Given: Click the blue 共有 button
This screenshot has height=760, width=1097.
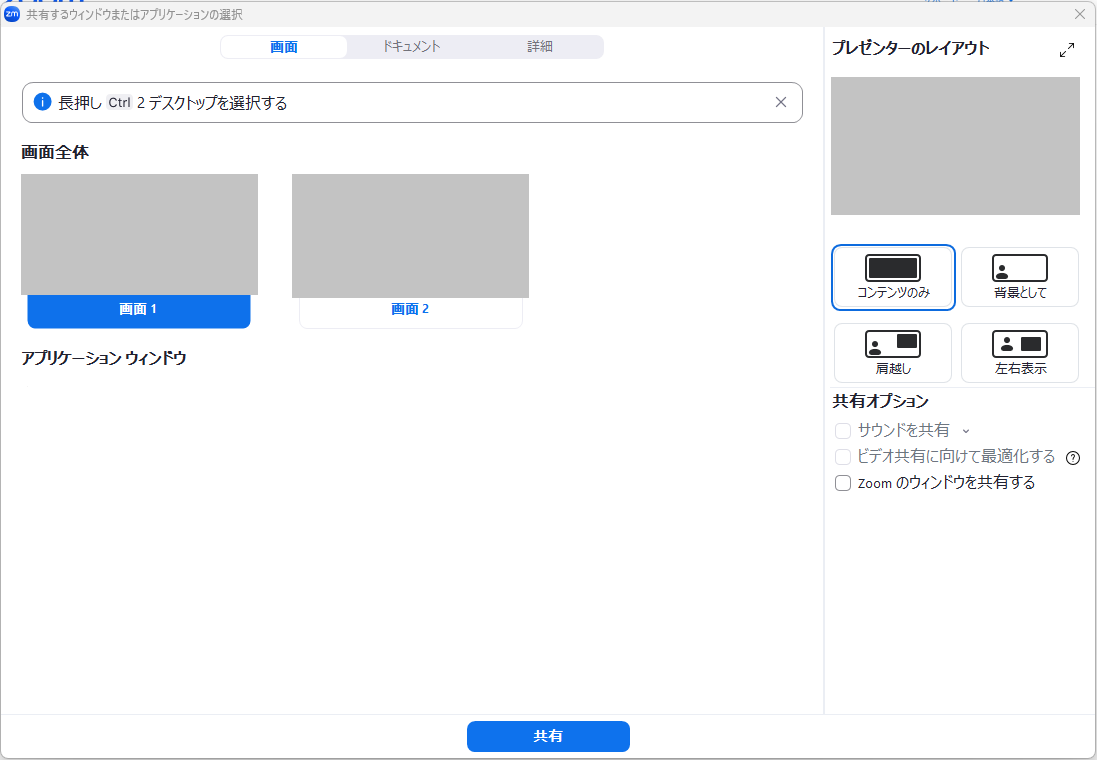Looking at the screenshot, I should click(548, 736).
